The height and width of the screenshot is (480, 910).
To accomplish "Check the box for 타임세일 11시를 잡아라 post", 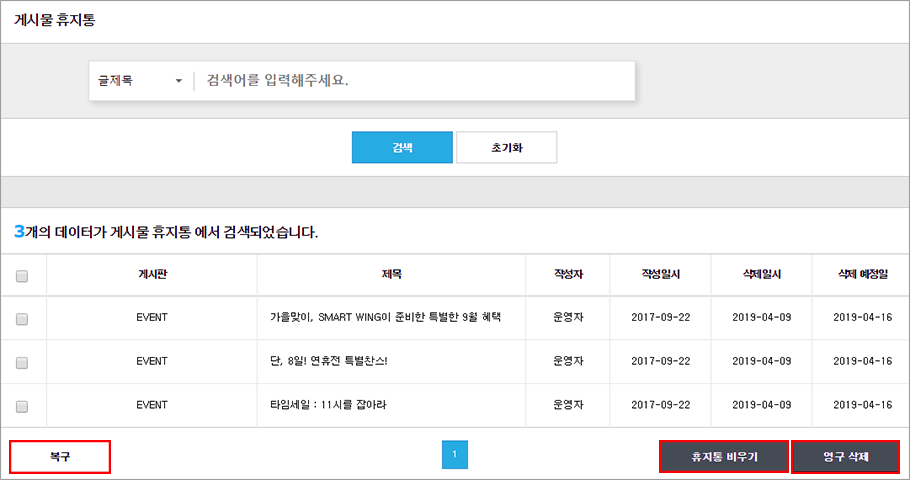I will click(22, 407).
